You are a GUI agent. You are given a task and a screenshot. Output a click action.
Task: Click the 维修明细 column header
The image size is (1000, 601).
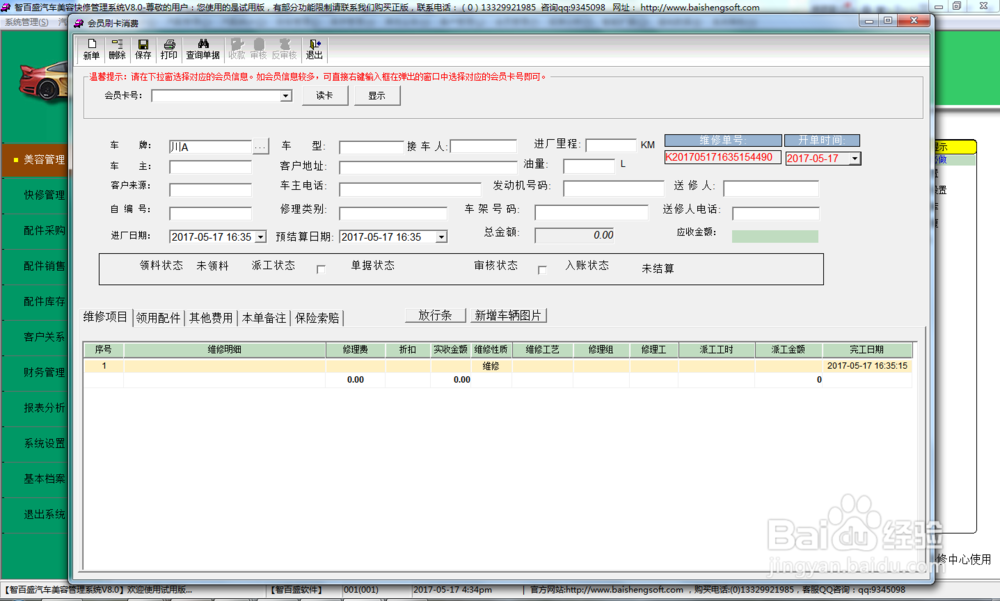pyautogui.click(x=224, y=350)
